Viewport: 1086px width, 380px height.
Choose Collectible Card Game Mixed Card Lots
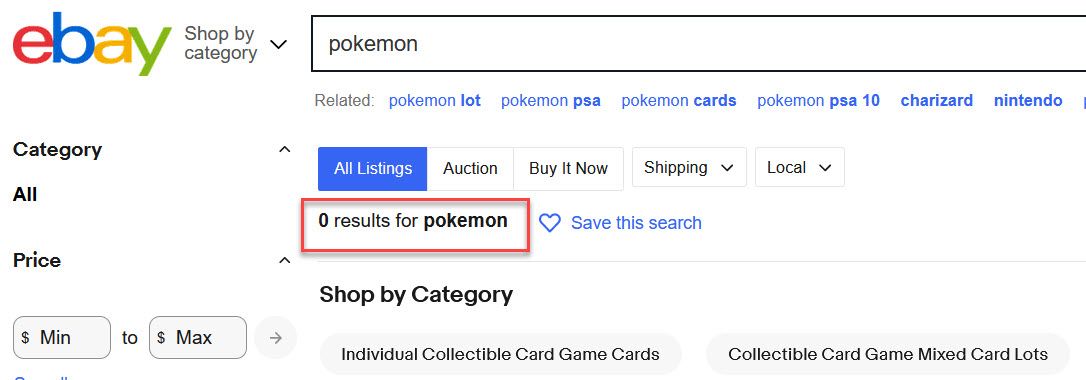pyautogui.click(x=888, y=354)
